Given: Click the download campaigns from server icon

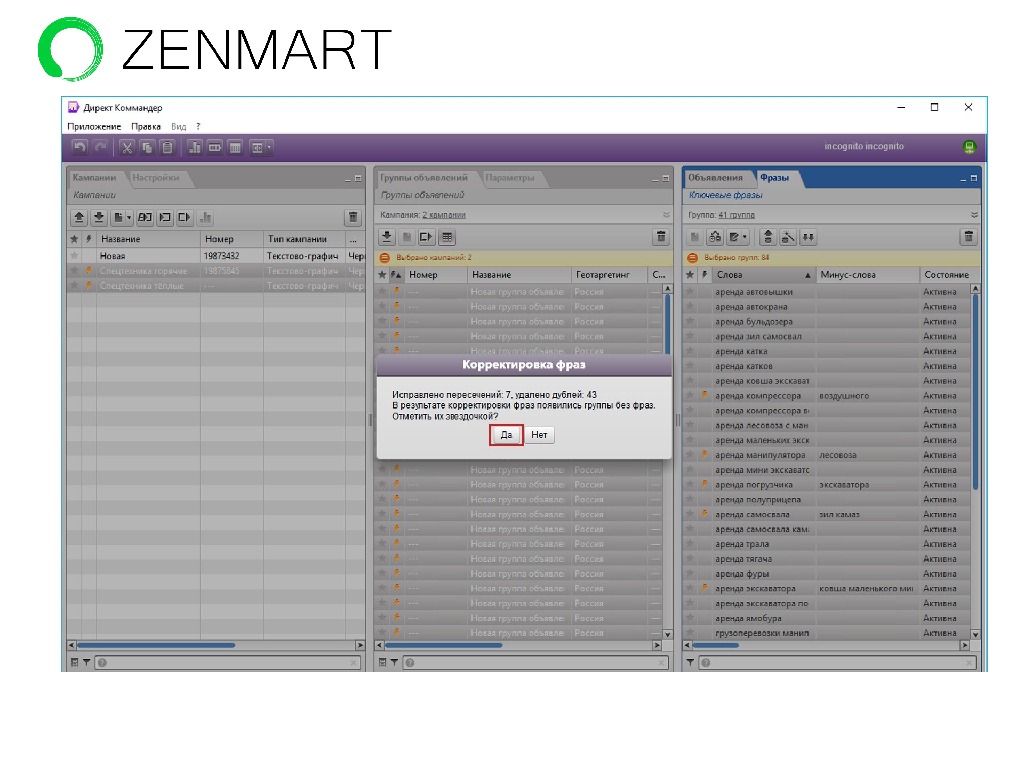Looking at the screenshot, I should coord(99,217).
